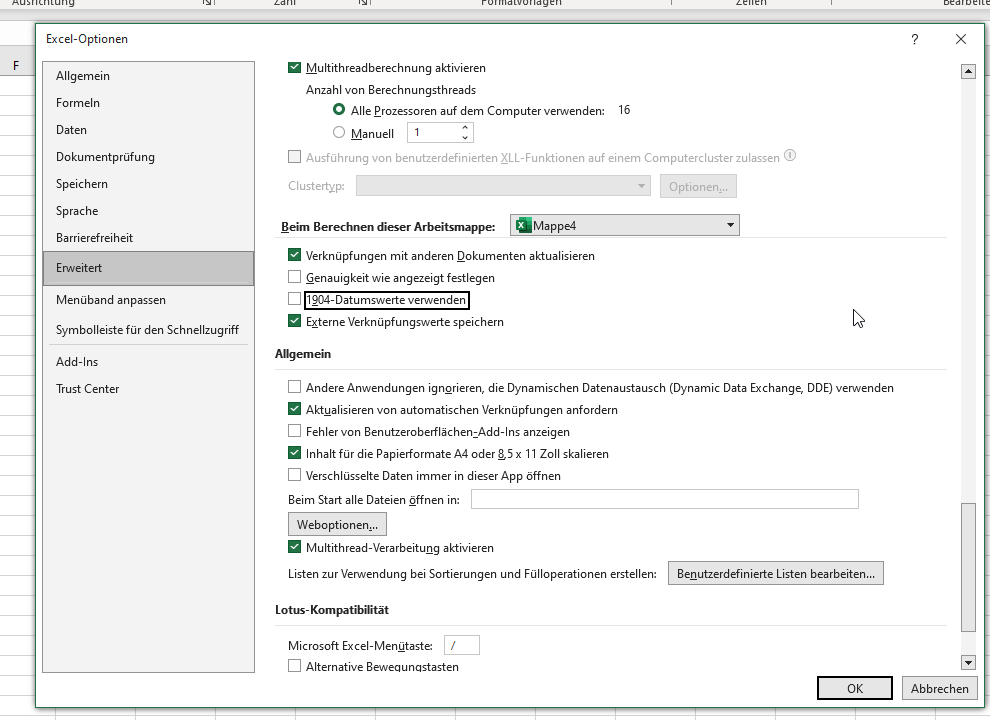990x720 pixels.
Task: Switch to the Formeln category
Action: [x=148, y=103]
